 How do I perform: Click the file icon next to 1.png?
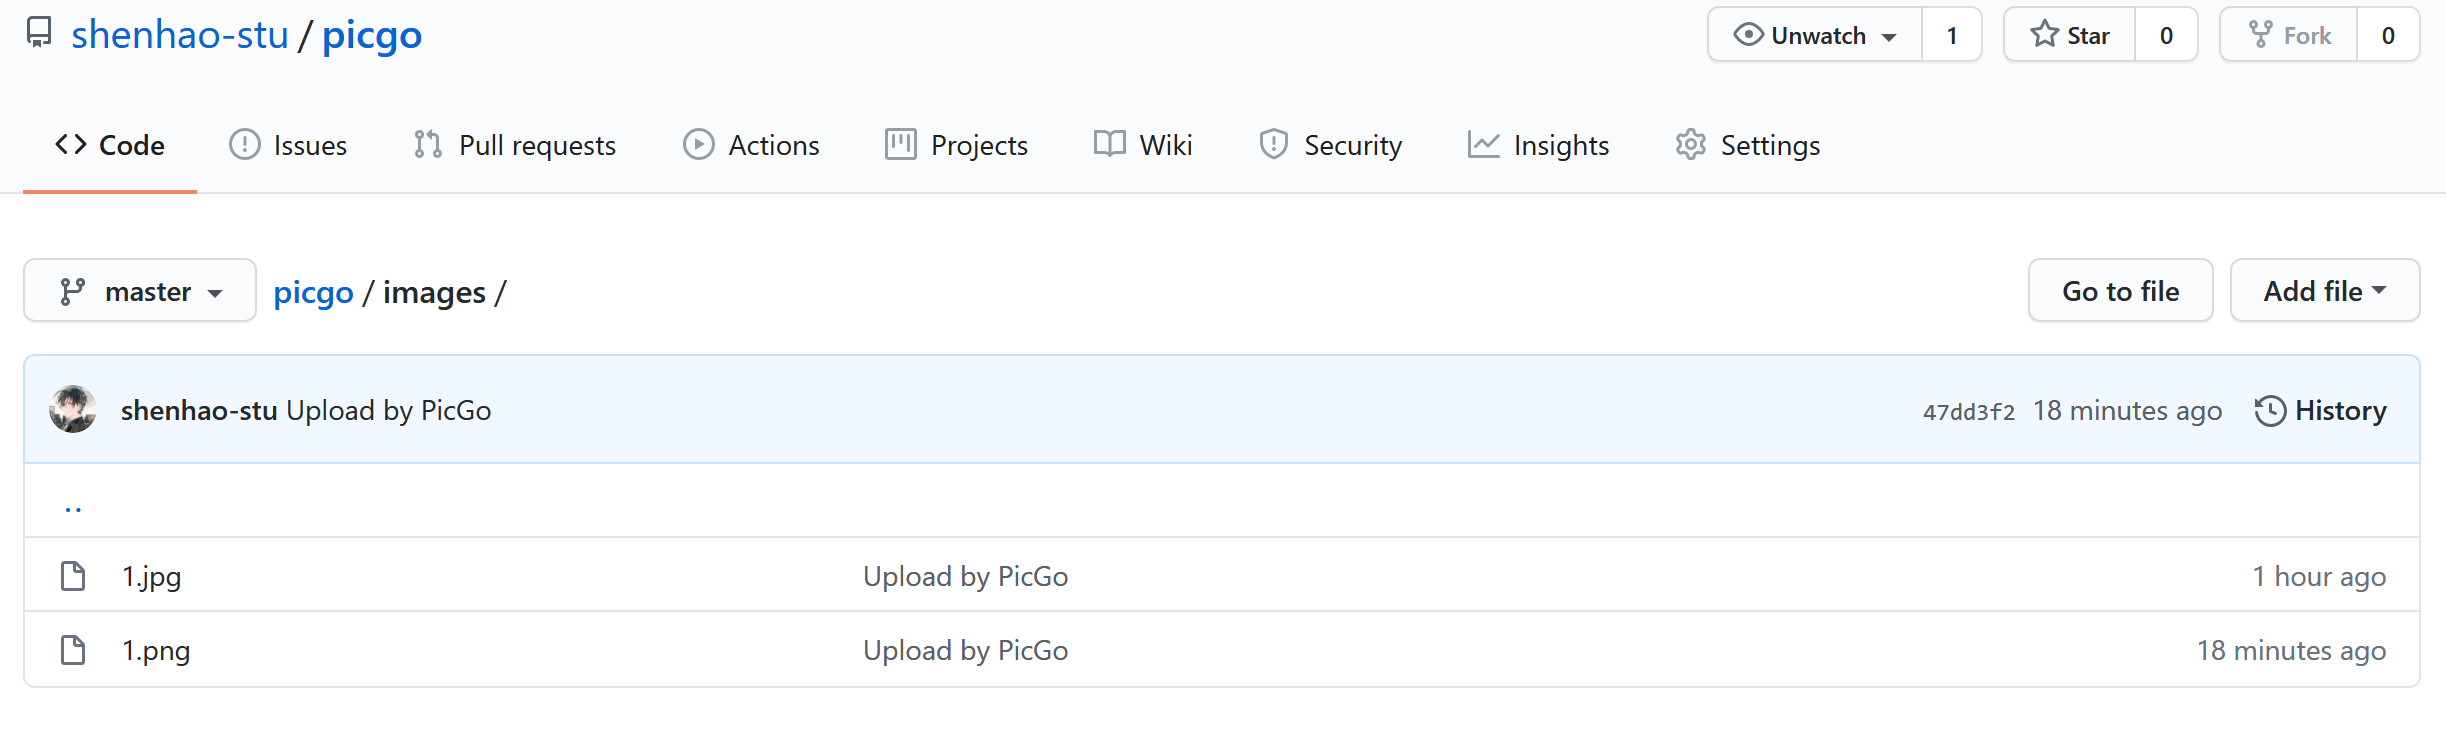click(x=73, y=650)
